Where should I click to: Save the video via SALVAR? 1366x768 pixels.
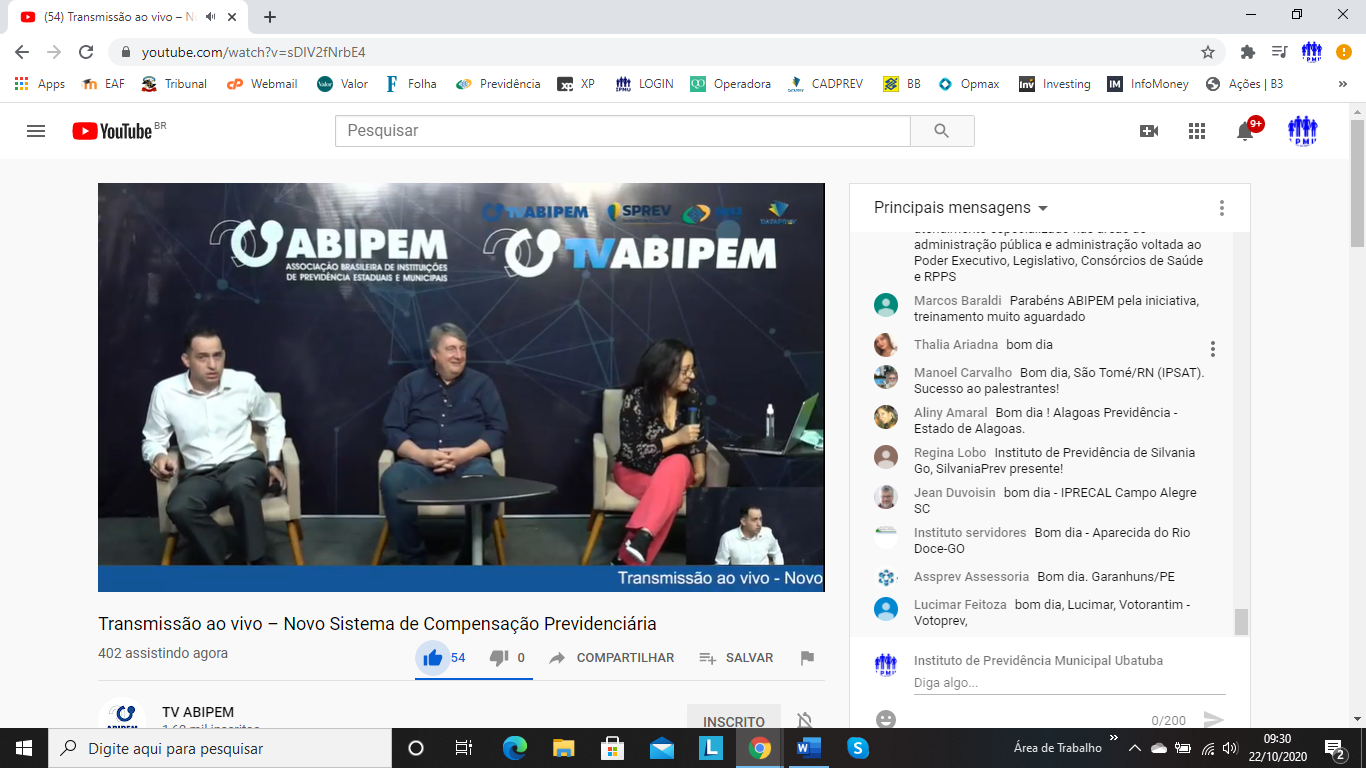point(736,658)
